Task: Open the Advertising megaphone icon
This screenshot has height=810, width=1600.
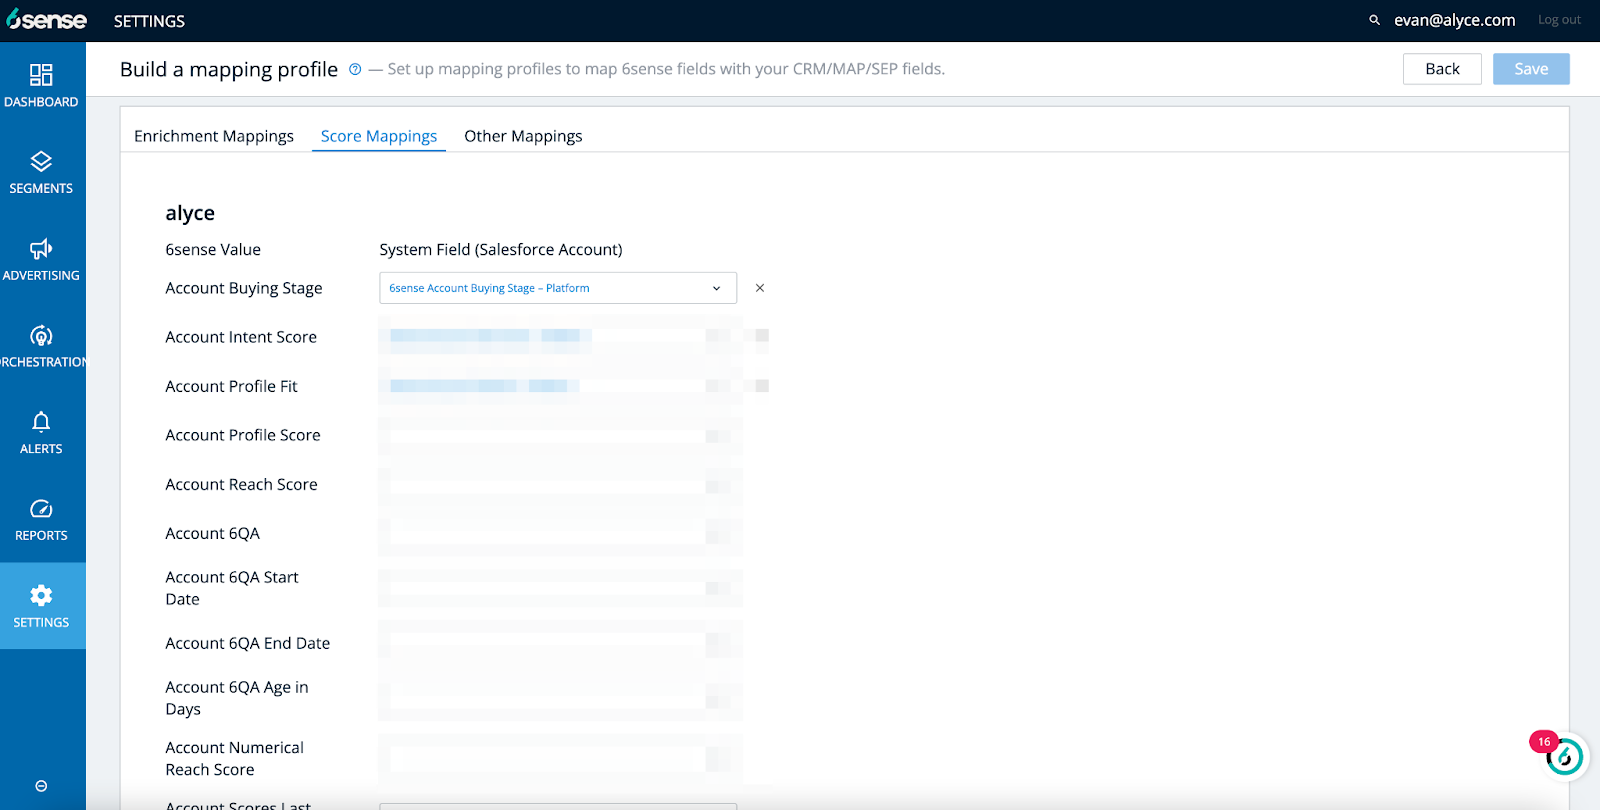Action: (41, 249)
